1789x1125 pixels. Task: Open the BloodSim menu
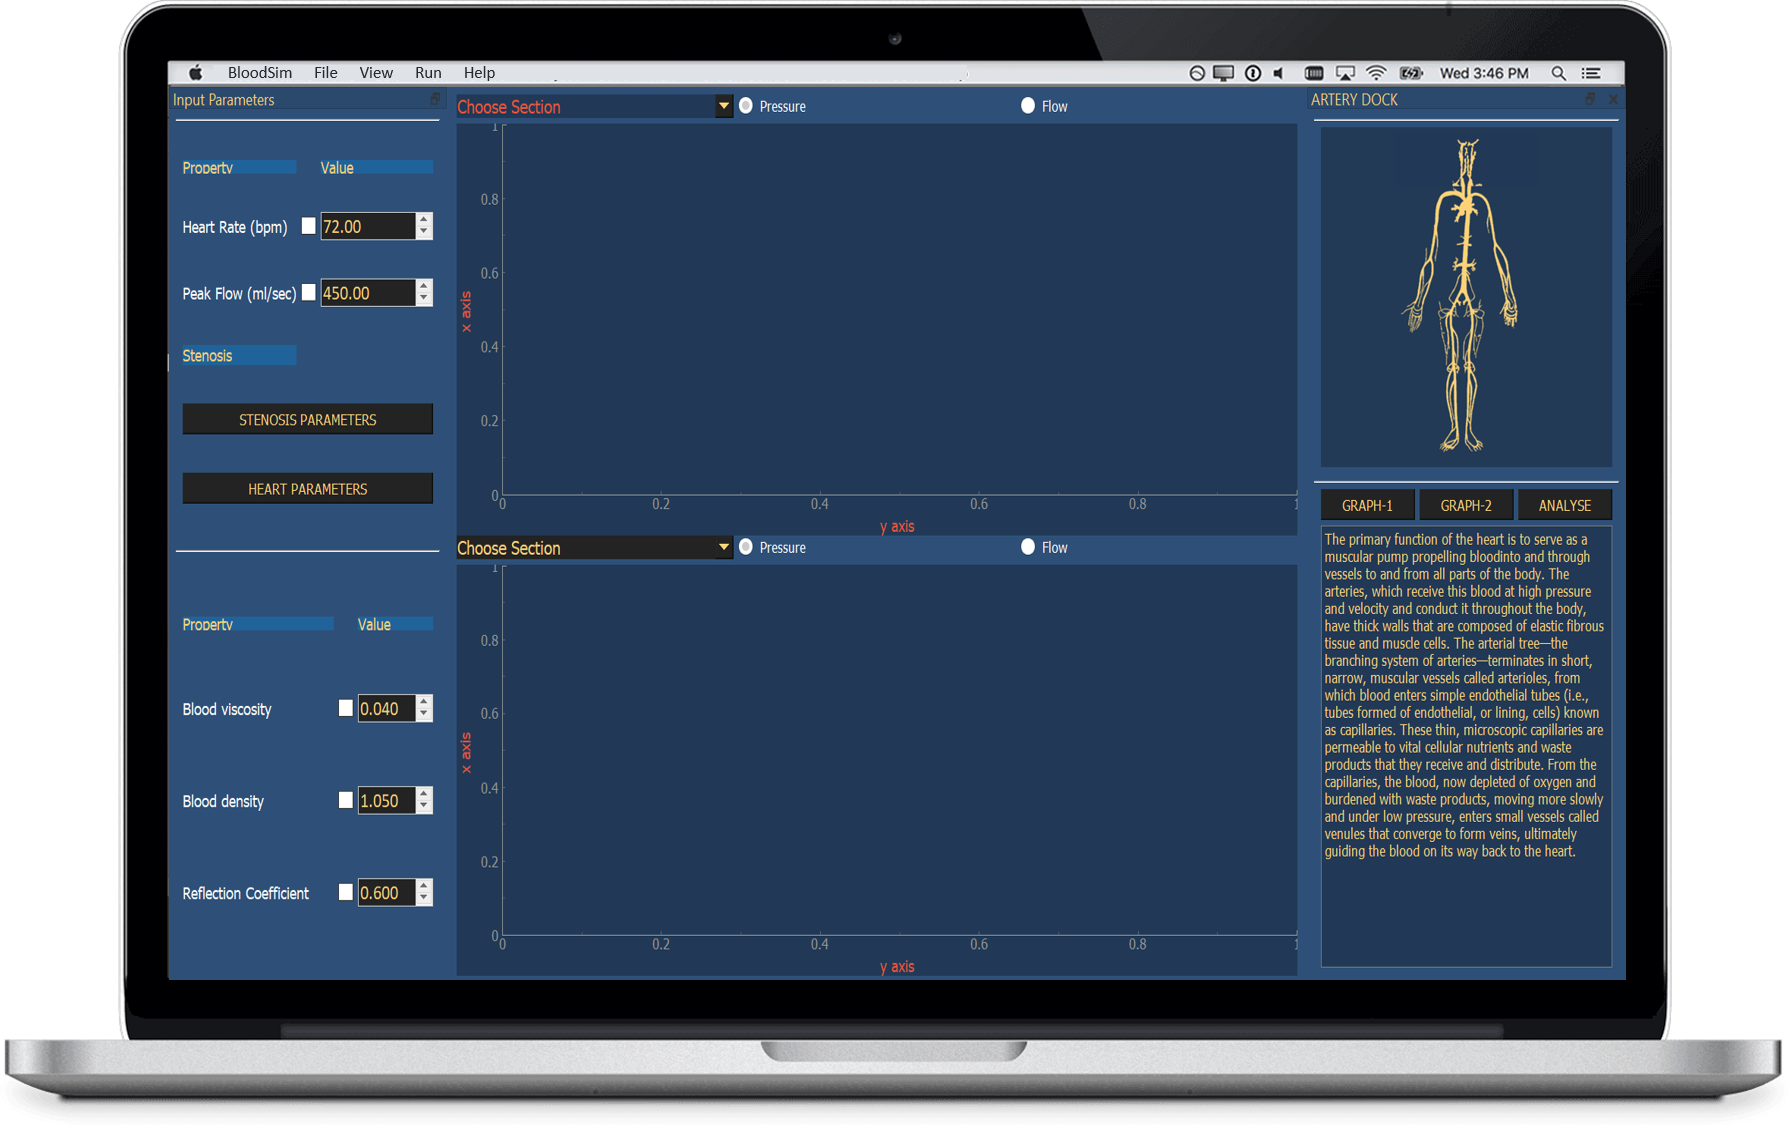260,73
